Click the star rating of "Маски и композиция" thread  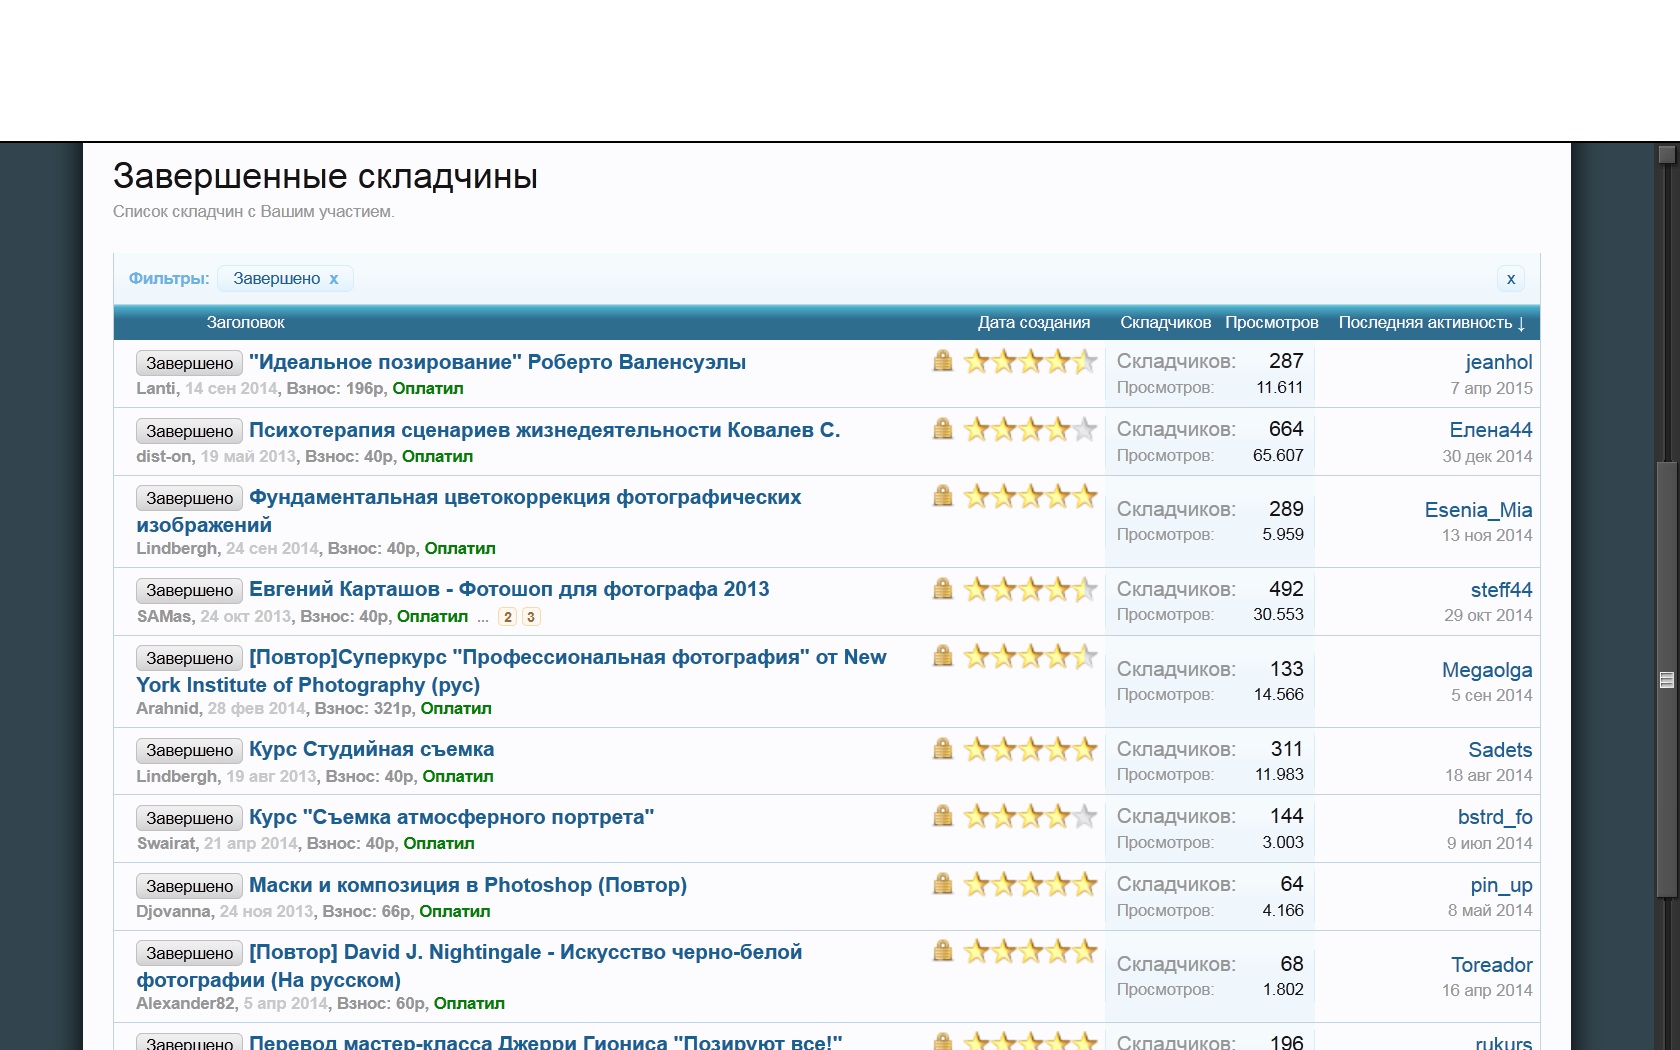pyautogui.click(x=1030, y=884)
